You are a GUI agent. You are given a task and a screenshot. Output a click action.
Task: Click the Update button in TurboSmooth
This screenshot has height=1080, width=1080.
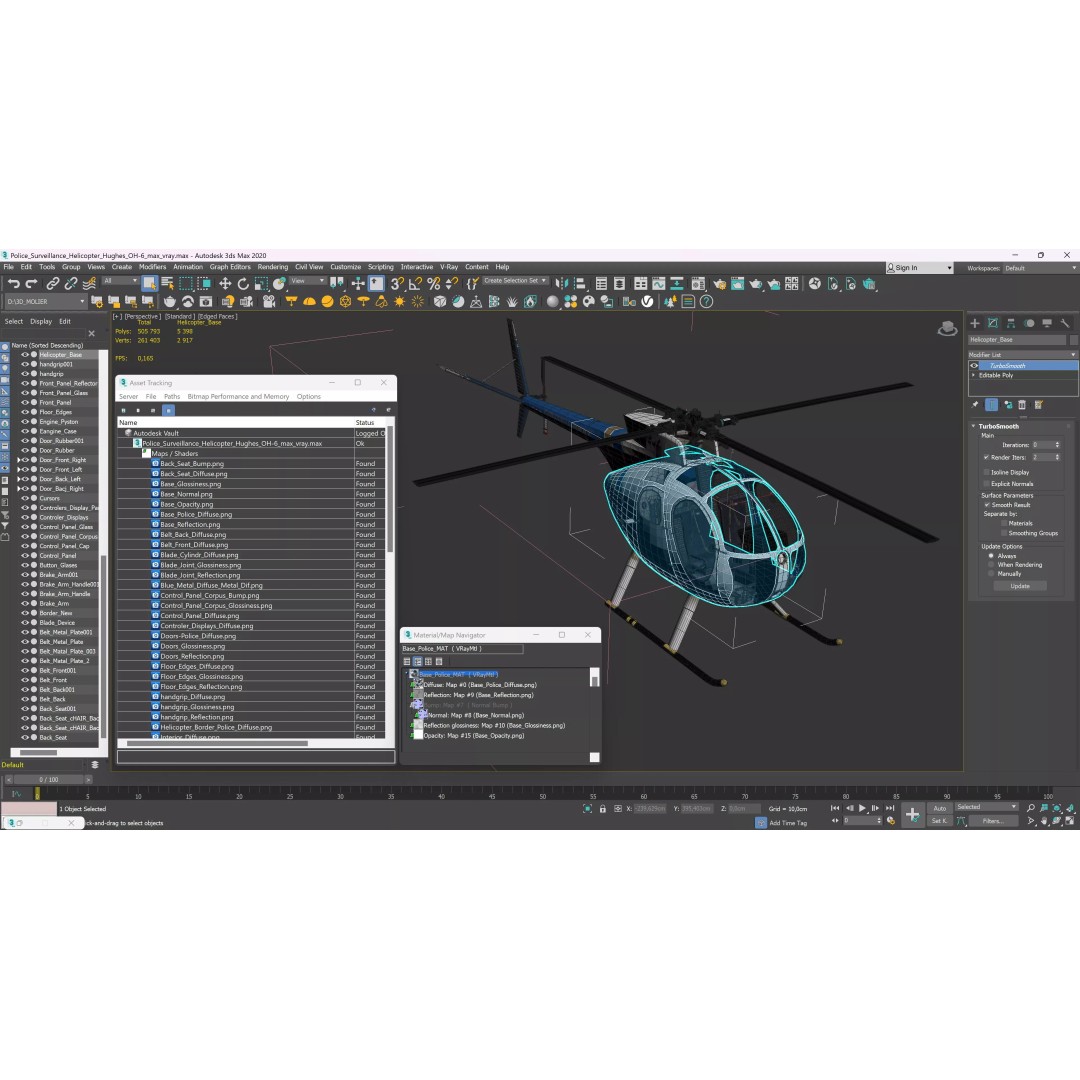point(1020,586)
